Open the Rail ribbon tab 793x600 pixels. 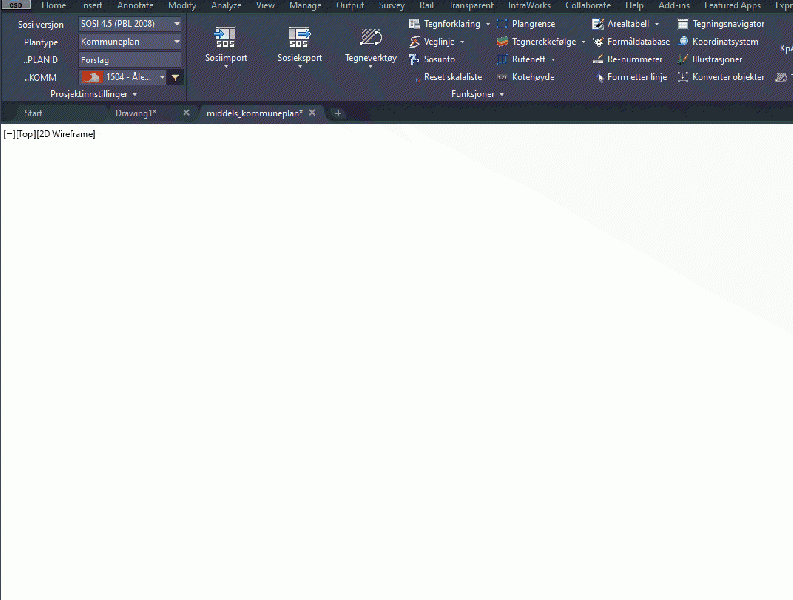[x=426, y=5]
